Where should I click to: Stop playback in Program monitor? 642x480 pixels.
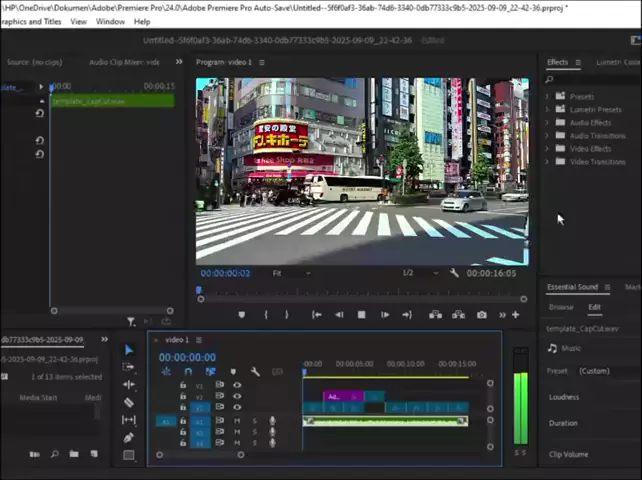pos(361,315)
